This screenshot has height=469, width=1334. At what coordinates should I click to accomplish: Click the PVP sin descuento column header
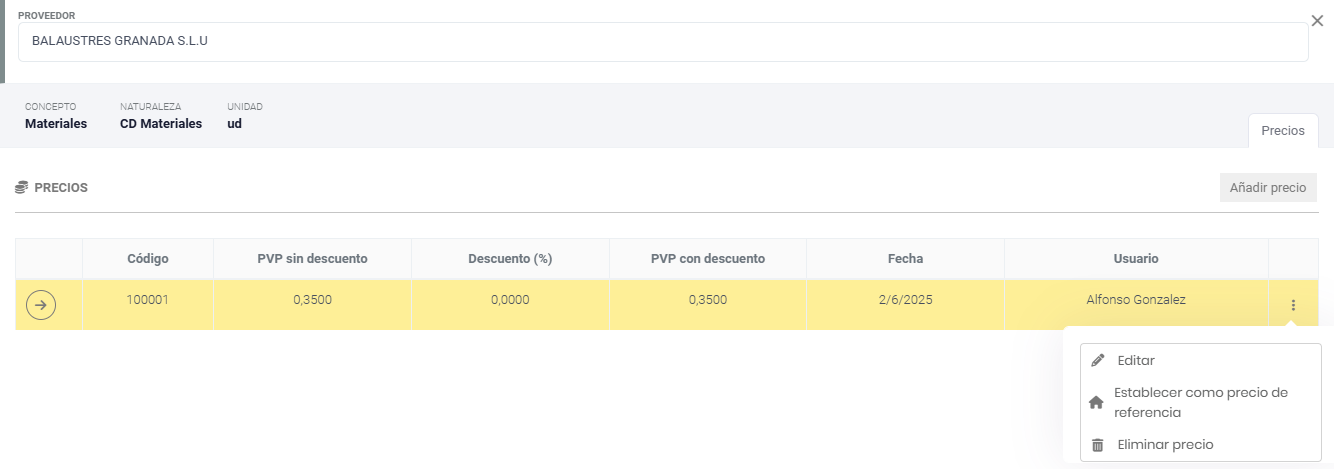[x=312, y=258]
